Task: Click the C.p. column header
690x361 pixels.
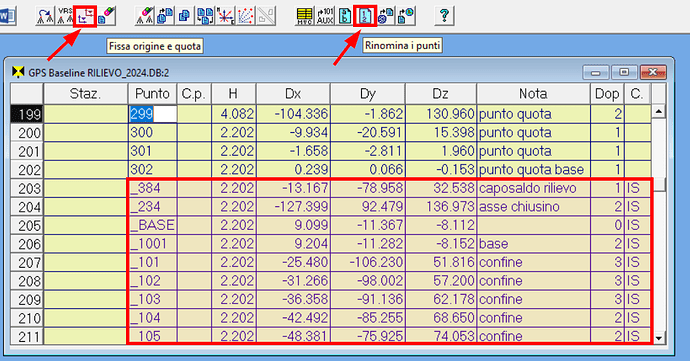Action: (194, 94)
